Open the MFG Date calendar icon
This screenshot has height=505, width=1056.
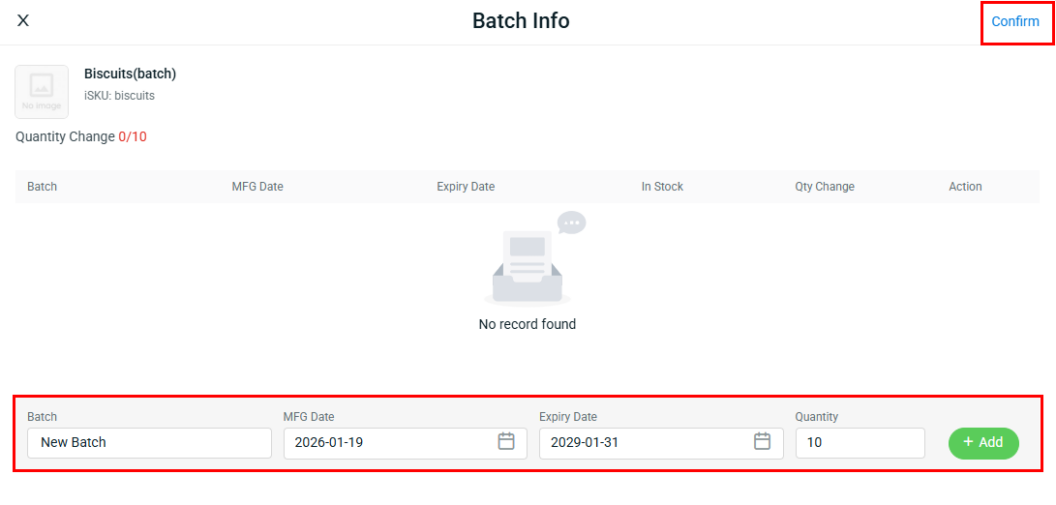tap(506, 442)
